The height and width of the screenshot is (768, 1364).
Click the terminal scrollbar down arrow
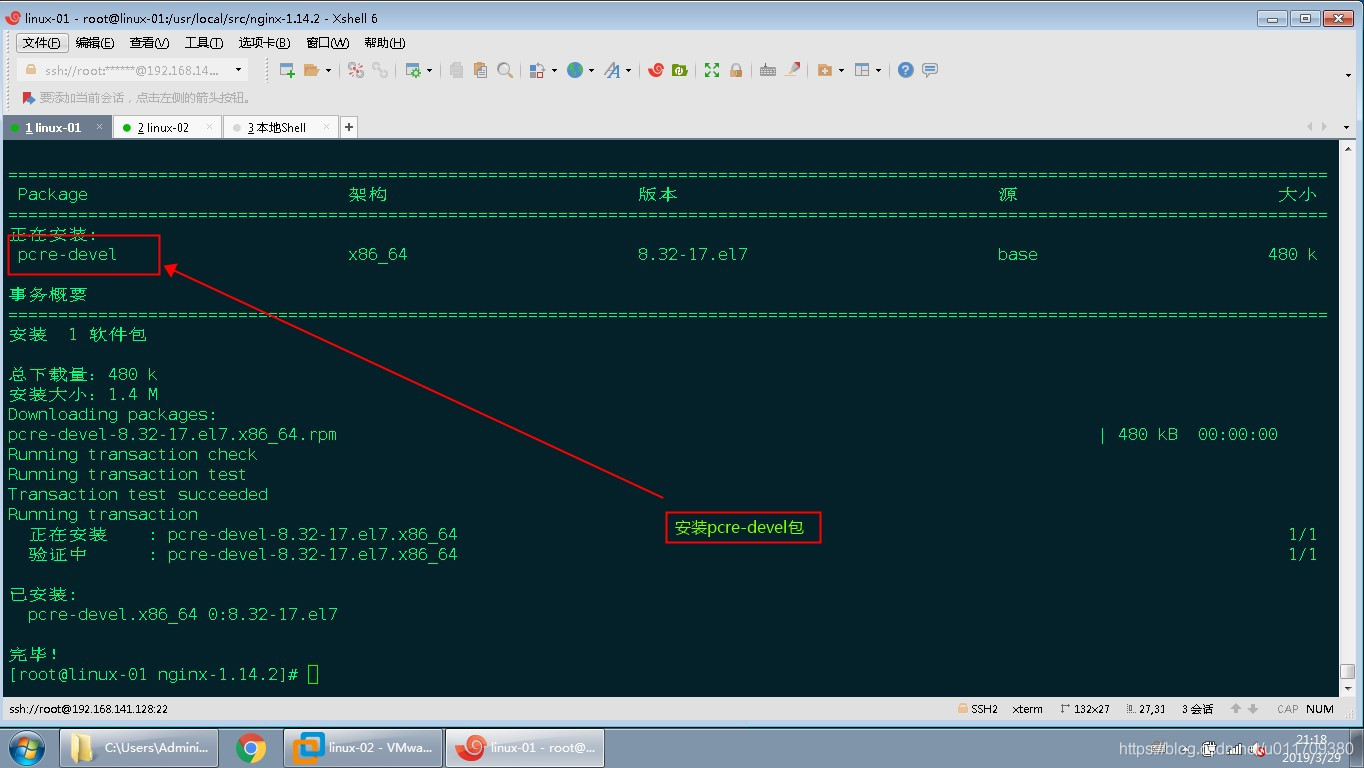point(1347,688)
